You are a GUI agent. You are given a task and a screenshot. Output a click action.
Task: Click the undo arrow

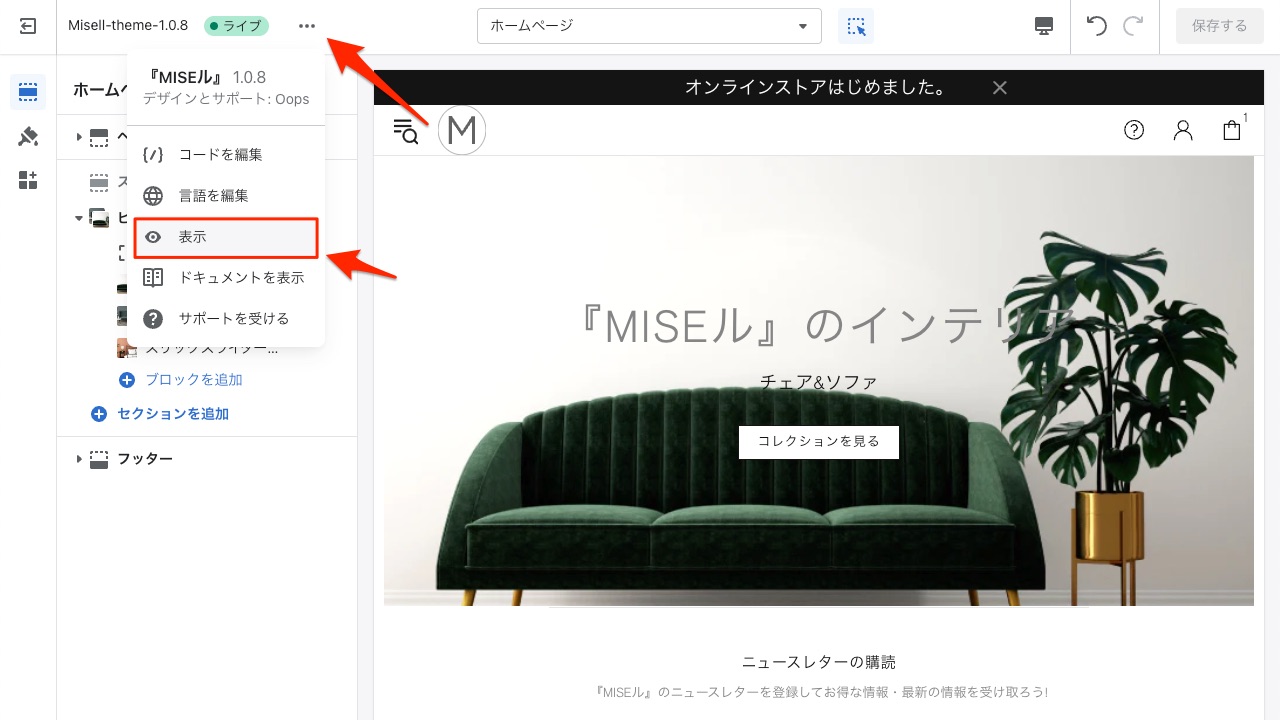point(1097,26)
